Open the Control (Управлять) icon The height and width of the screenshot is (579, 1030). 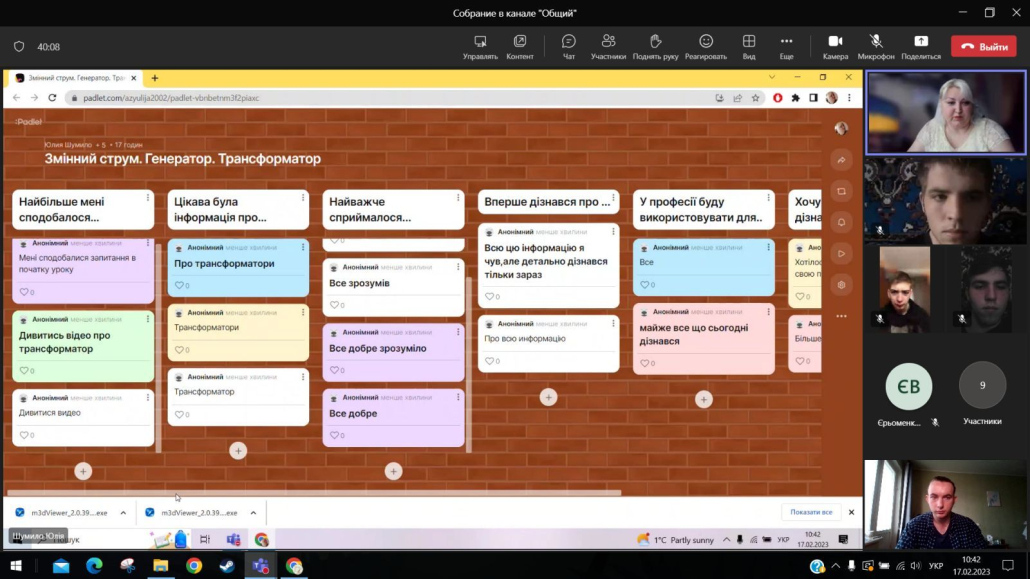(480, 42)
